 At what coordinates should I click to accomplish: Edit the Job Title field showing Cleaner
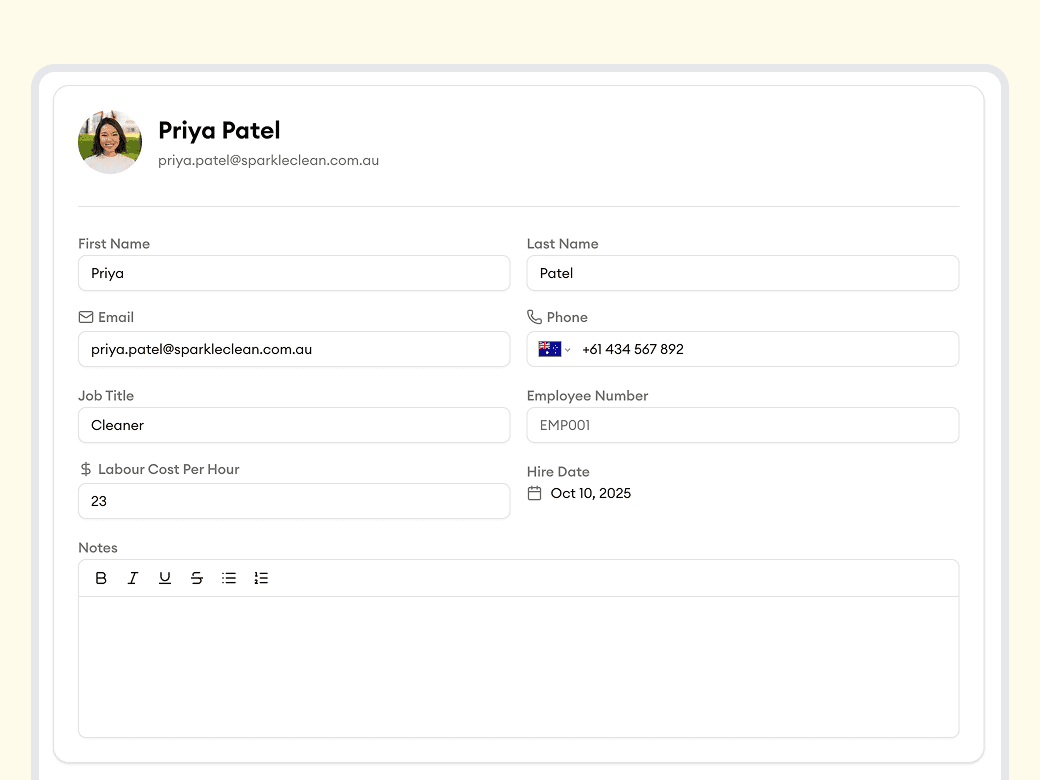(x=294, y=425)
